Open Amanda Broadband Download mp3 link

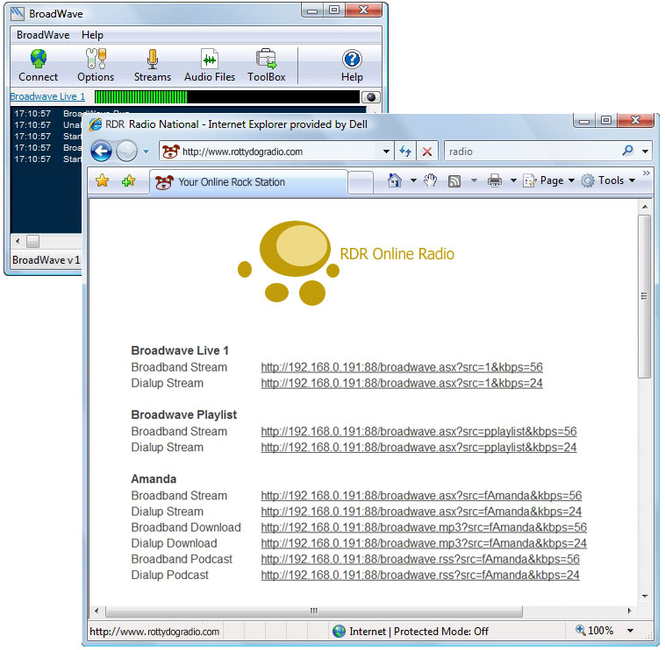[x=424, y=527]
